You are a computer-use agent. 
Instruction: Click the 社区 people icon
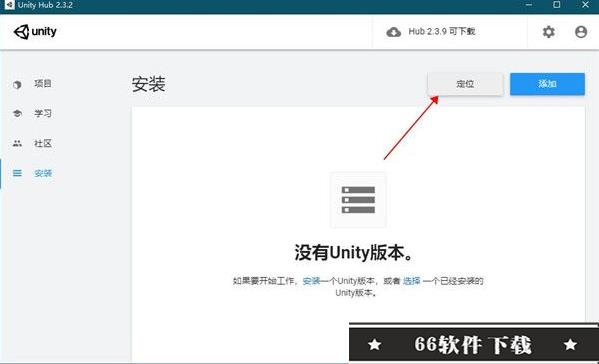(17, 144)
